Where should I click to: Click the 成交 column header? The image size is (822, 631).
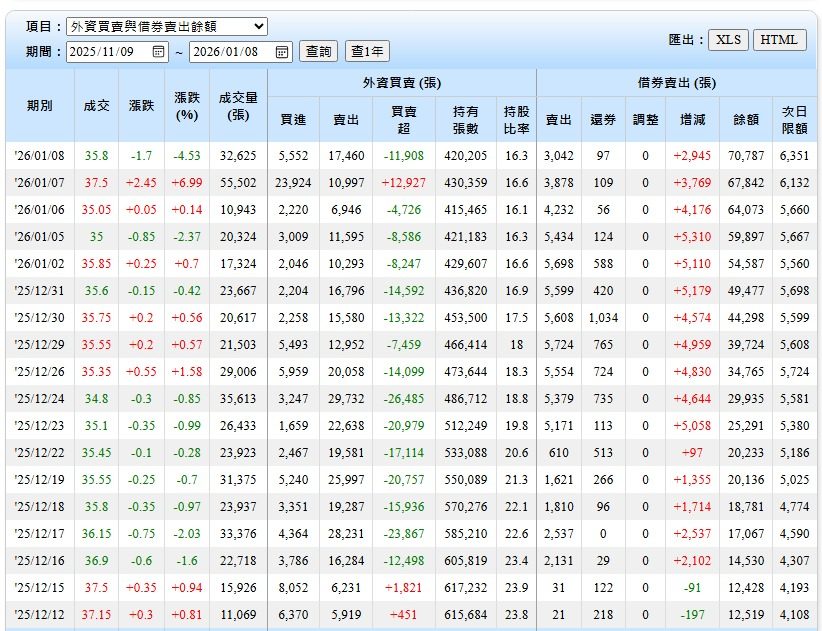pos(96,105)
